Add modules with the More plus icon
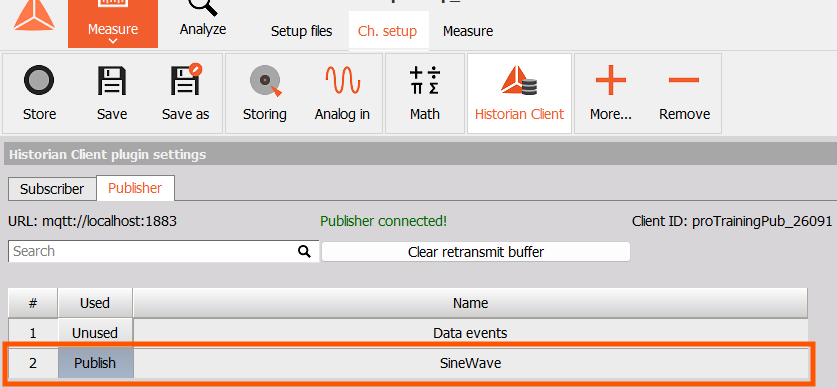 pos(611,80)
